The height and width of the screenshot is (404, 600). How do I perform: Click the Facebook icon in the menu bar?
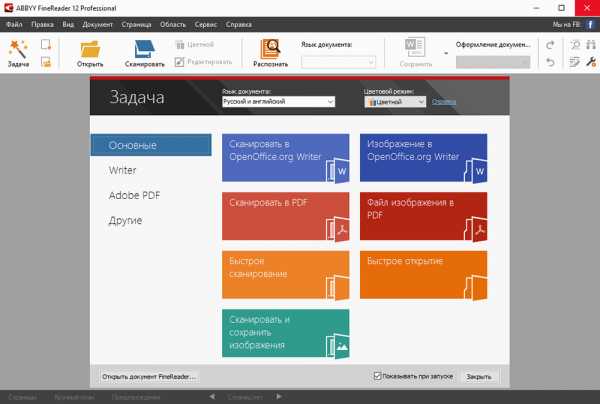[x=590, y=25]
